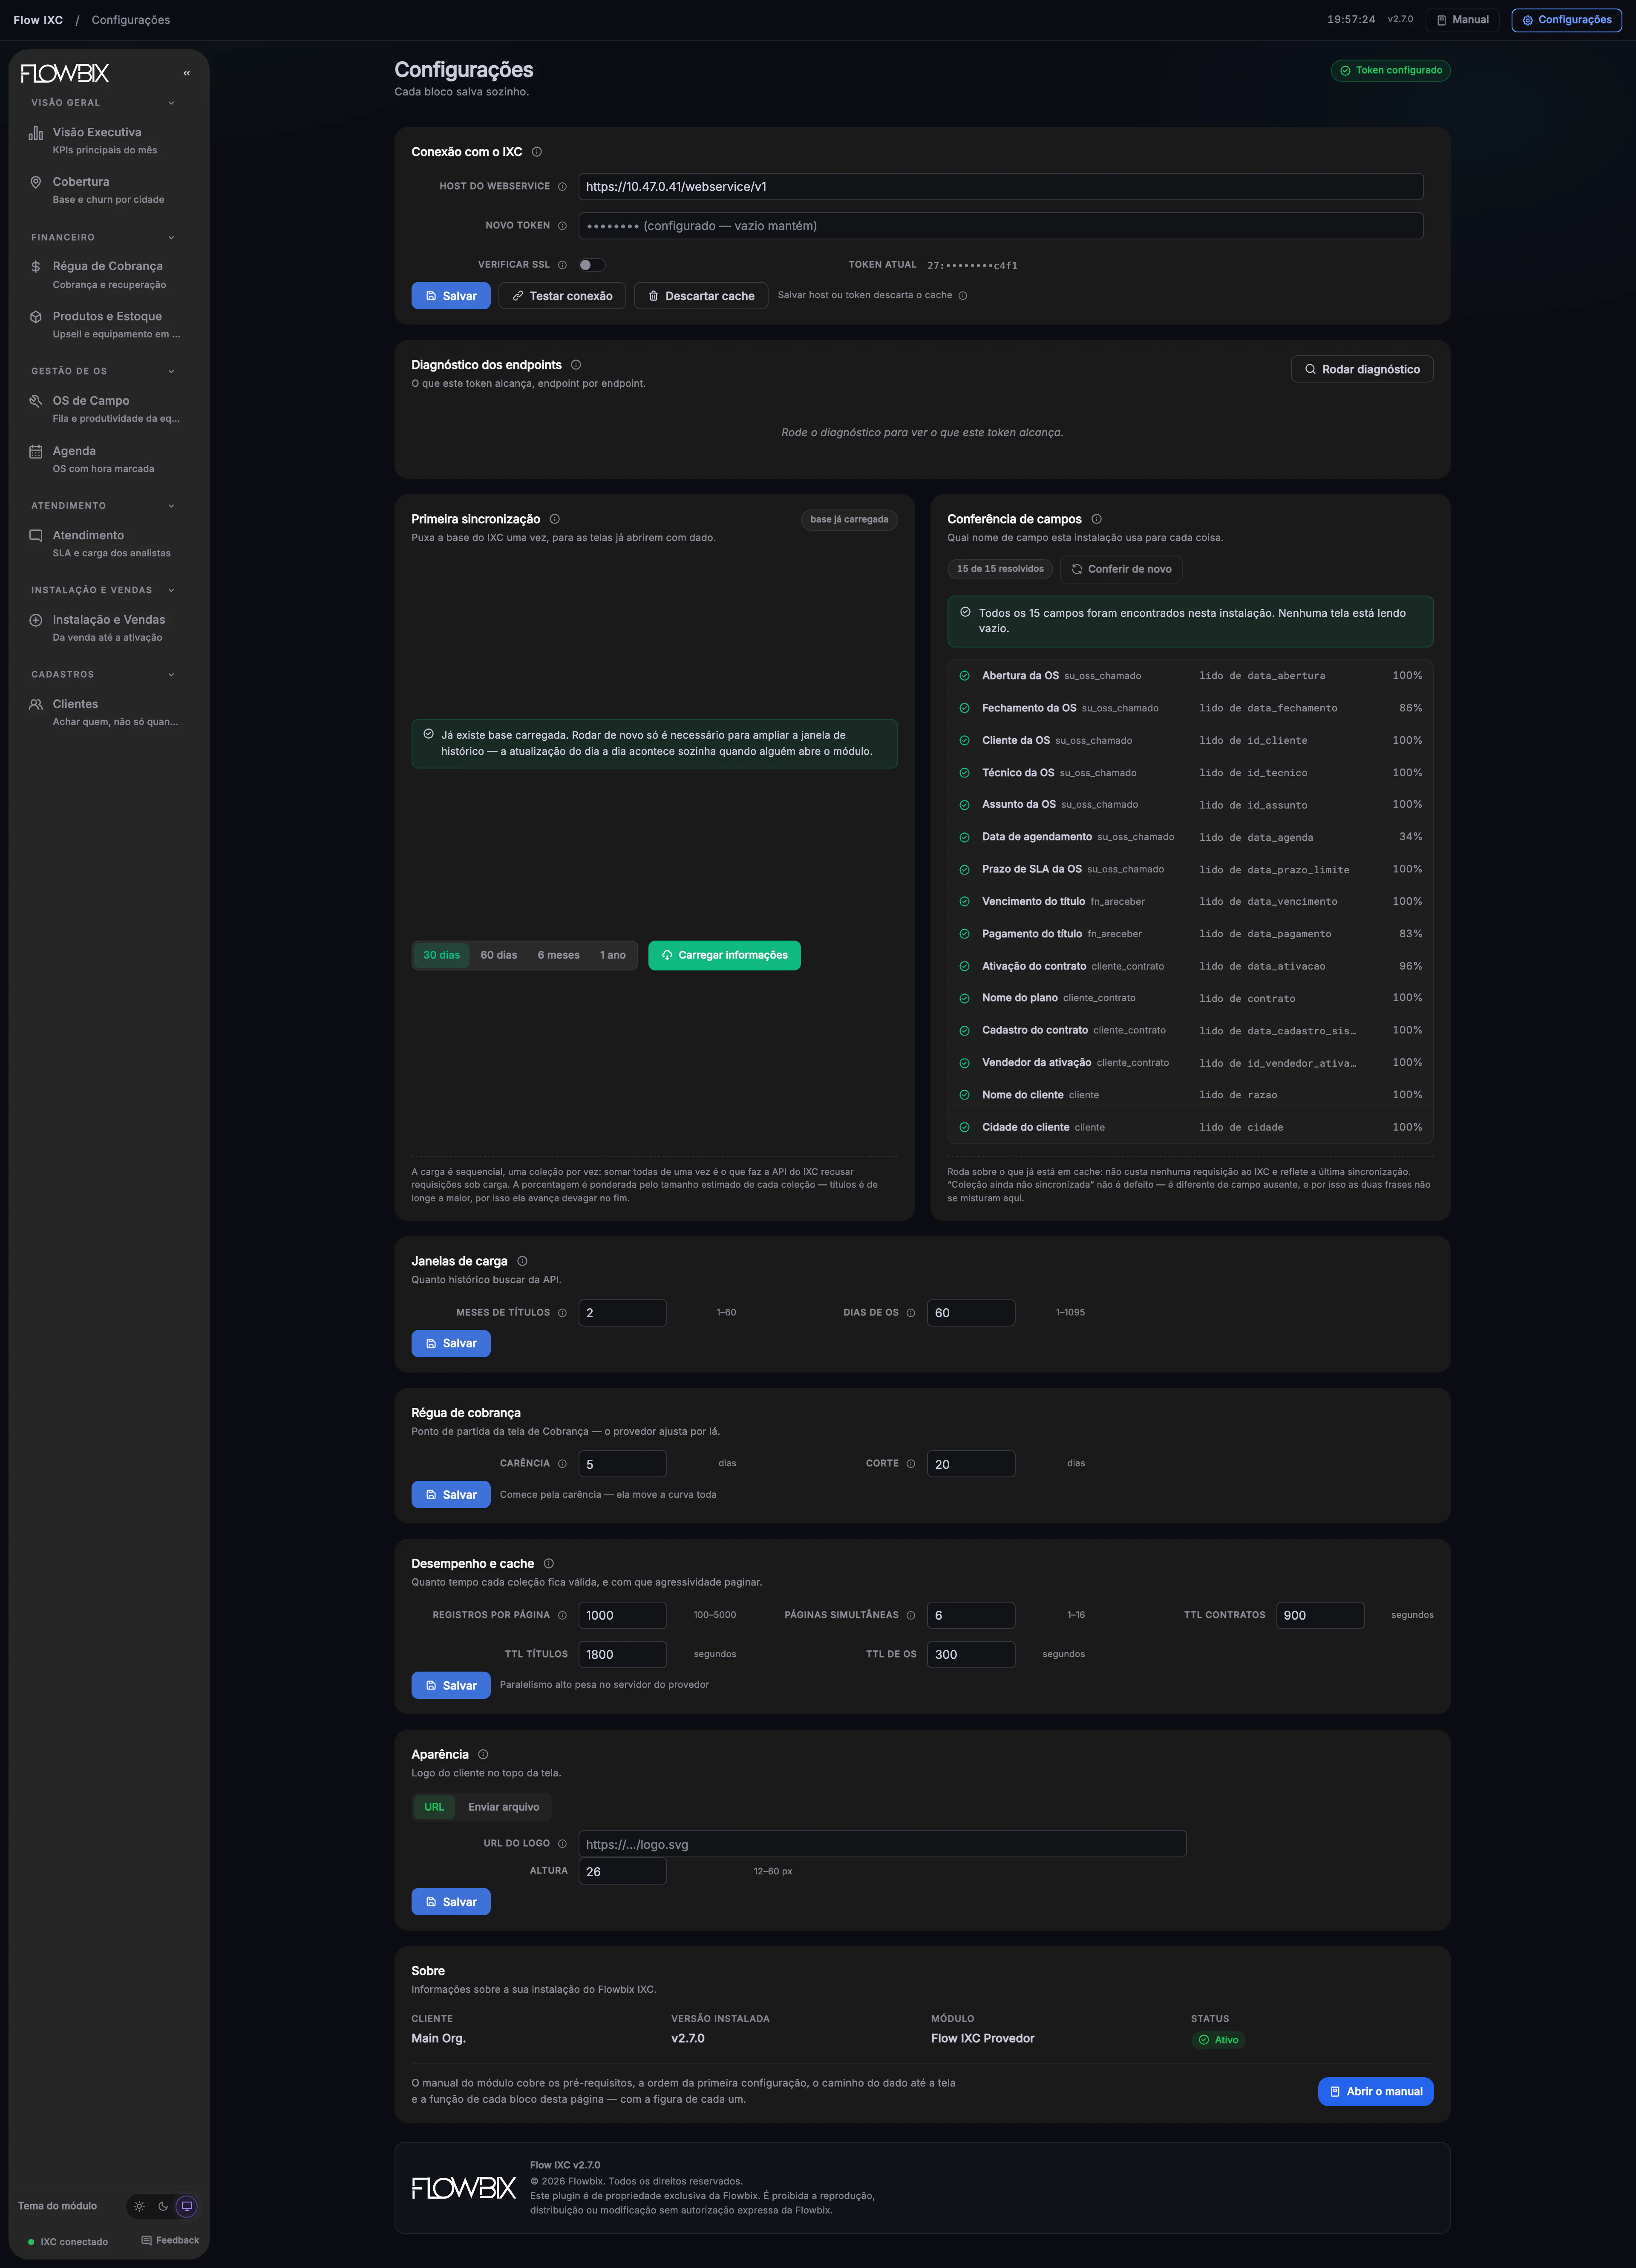Save the Conexão com o IXC block
The image size is (1636, 2268).
click(451, 296)
